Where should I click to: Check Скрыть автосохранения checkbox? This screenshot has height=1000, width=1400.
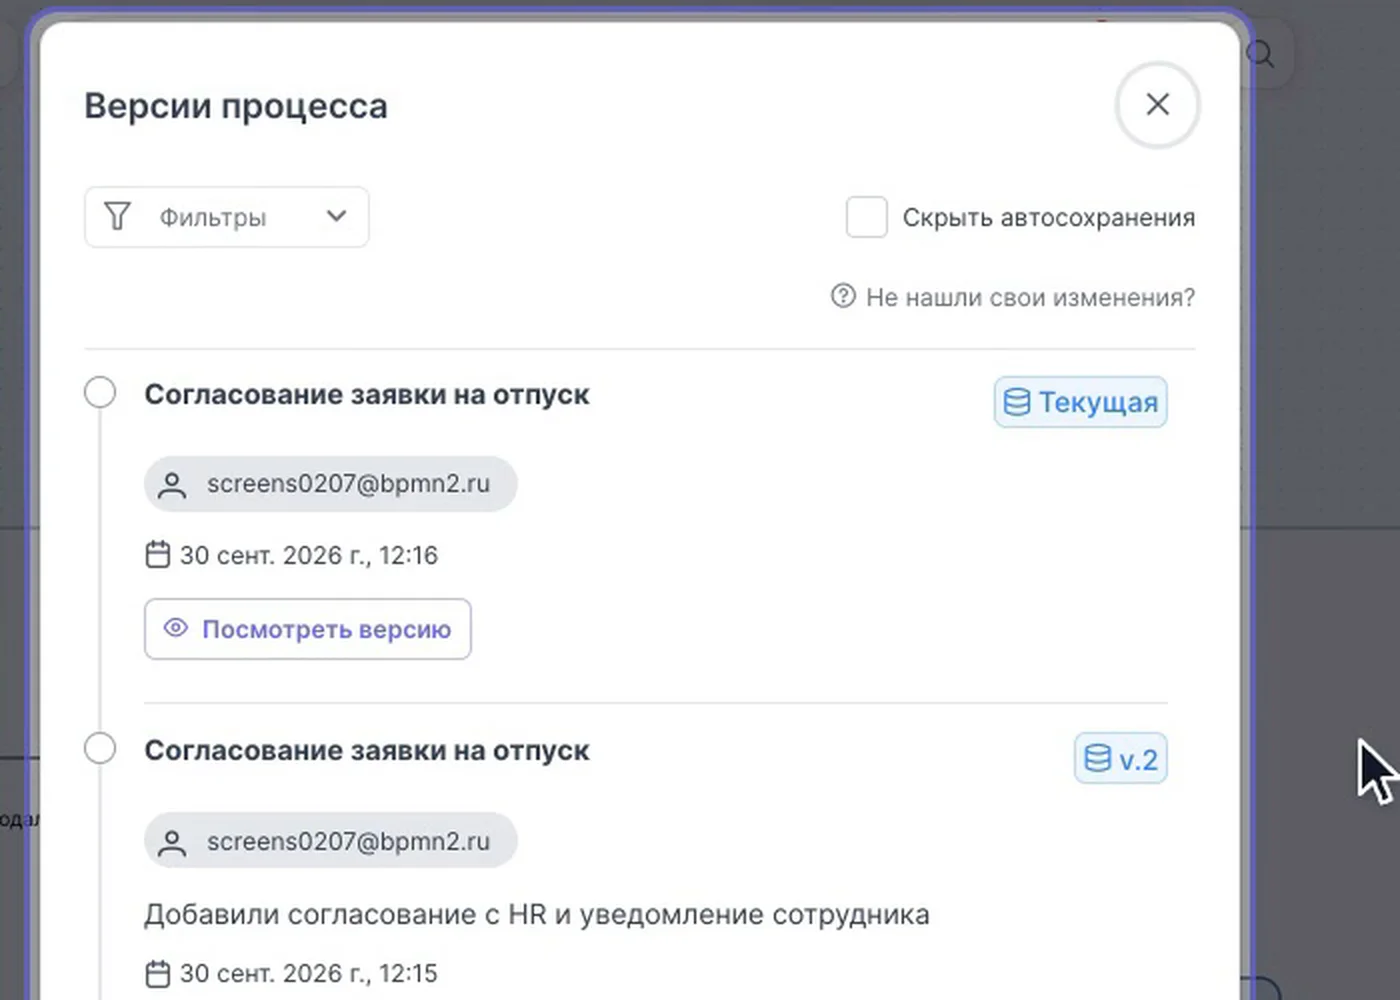point(866,217)
